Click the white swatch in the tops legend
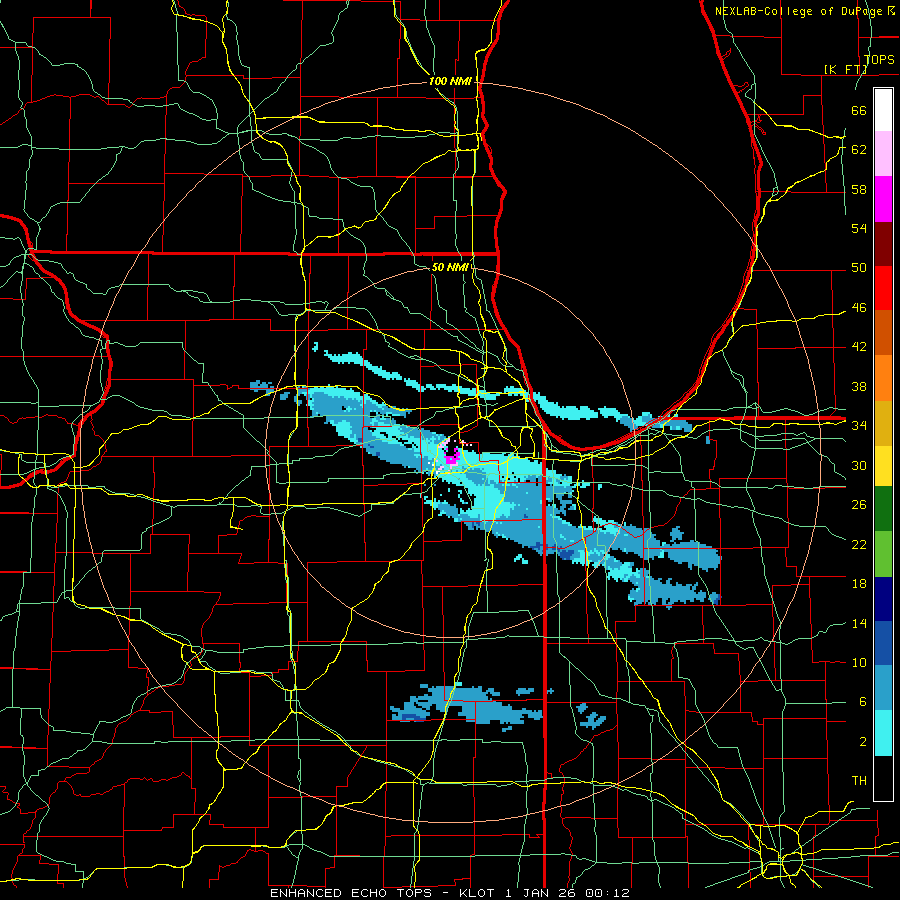The image size is (900, 900). 883,110
